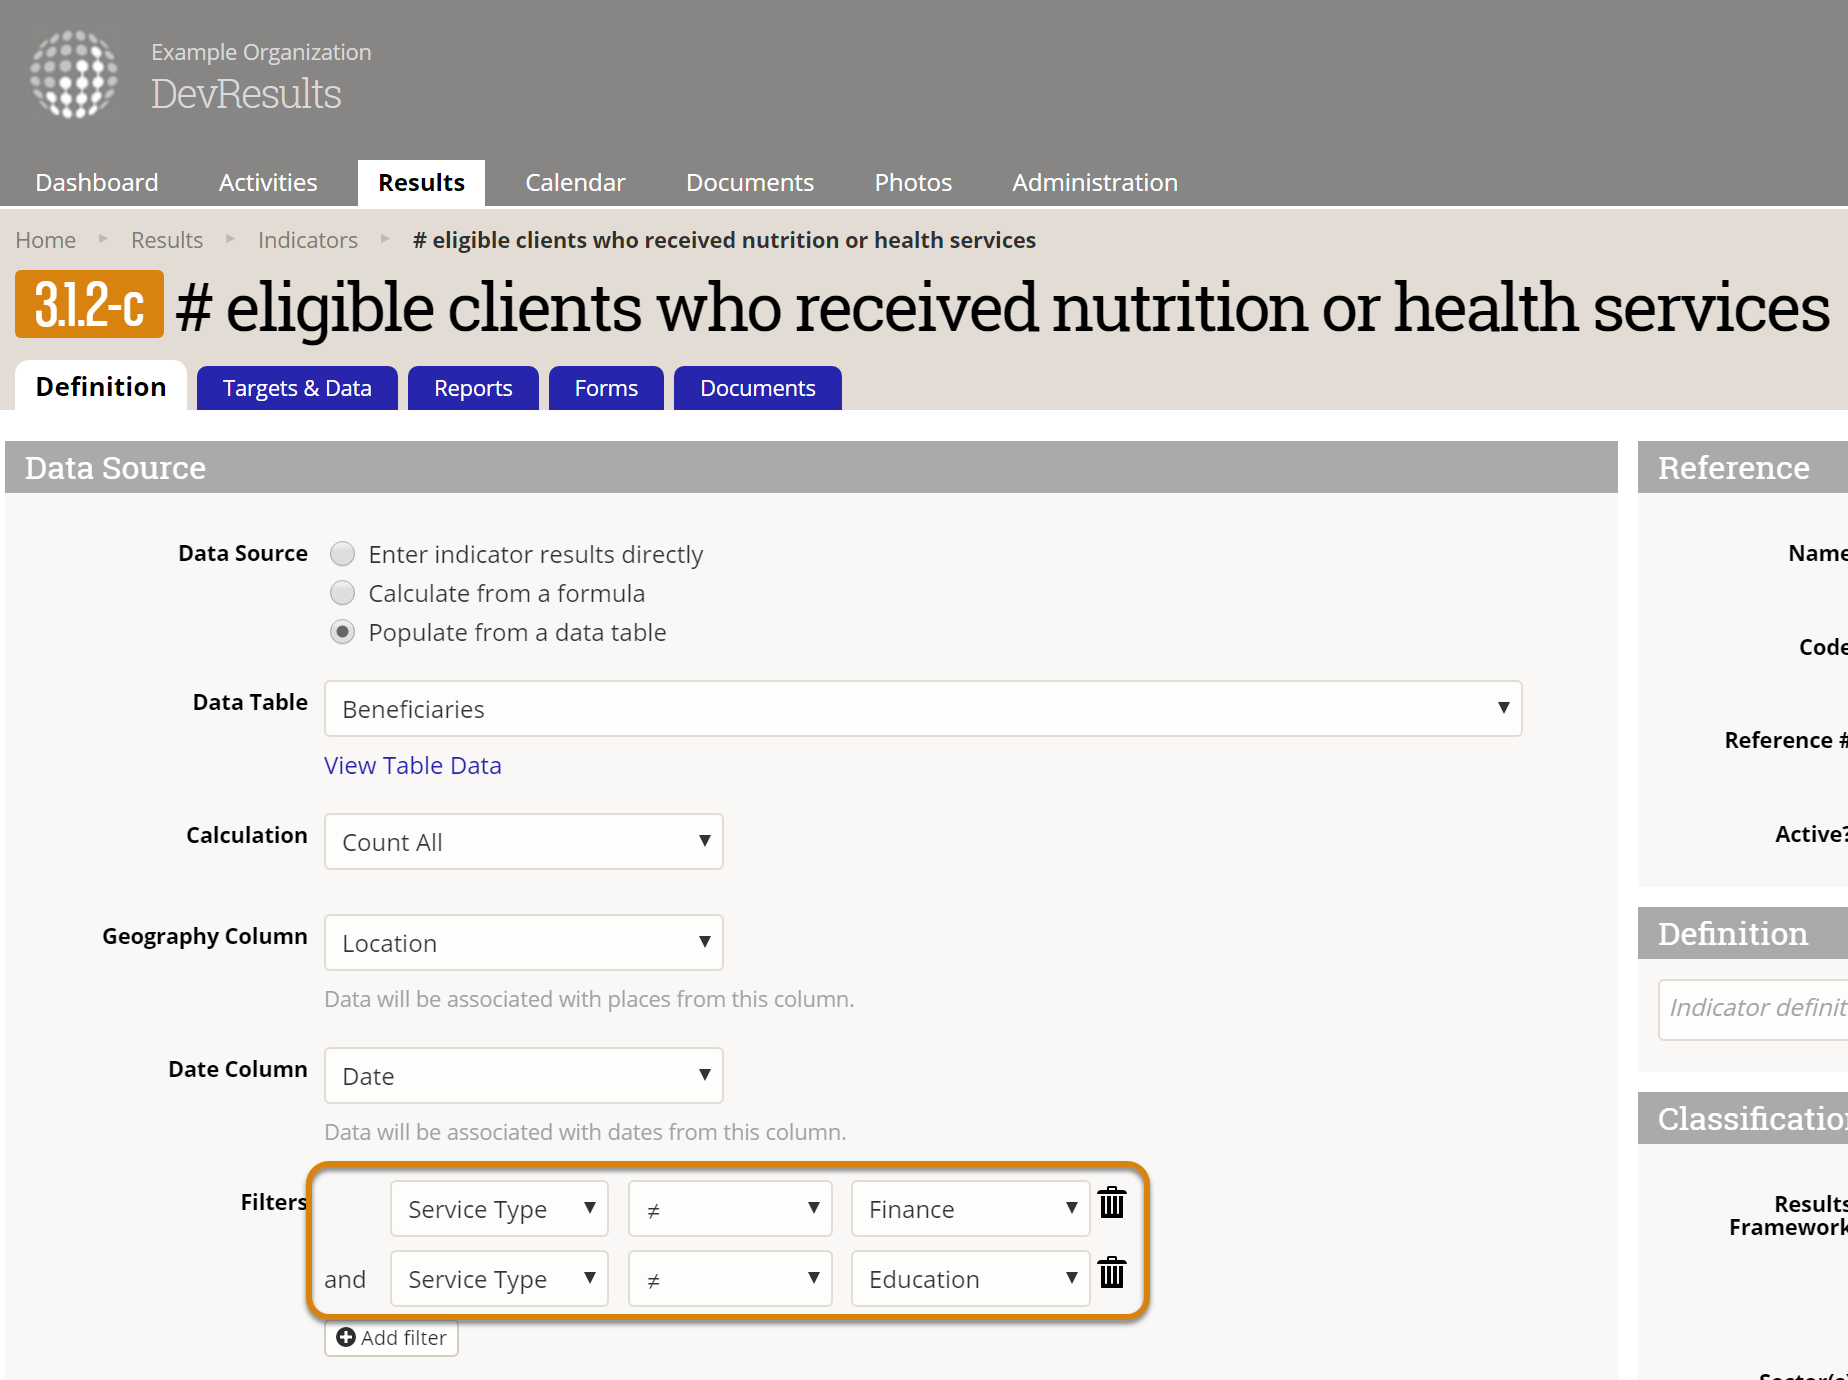The image size is (1848, 1380).
Task: Select Enter indicator results directly option
Action: point(342,554)
